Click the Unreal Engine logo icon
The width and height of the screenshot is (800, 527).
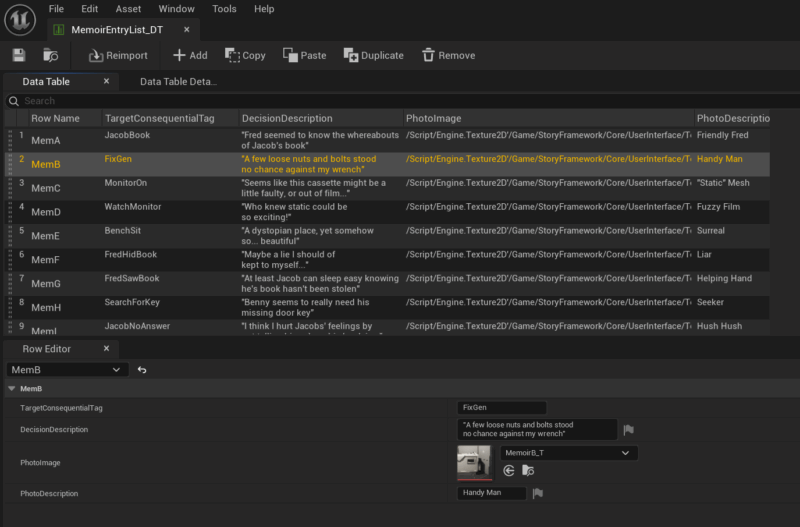click(x=20, y=19)
